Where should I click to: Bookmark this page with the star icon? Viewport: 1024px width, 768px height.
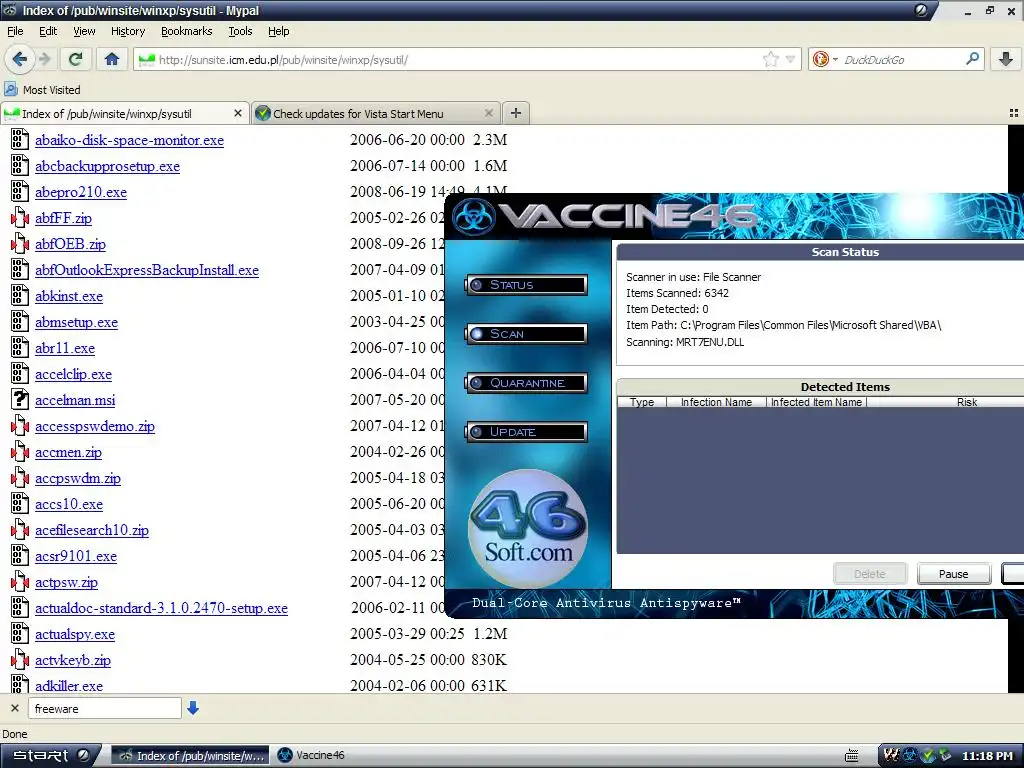[x=771, y=59]
